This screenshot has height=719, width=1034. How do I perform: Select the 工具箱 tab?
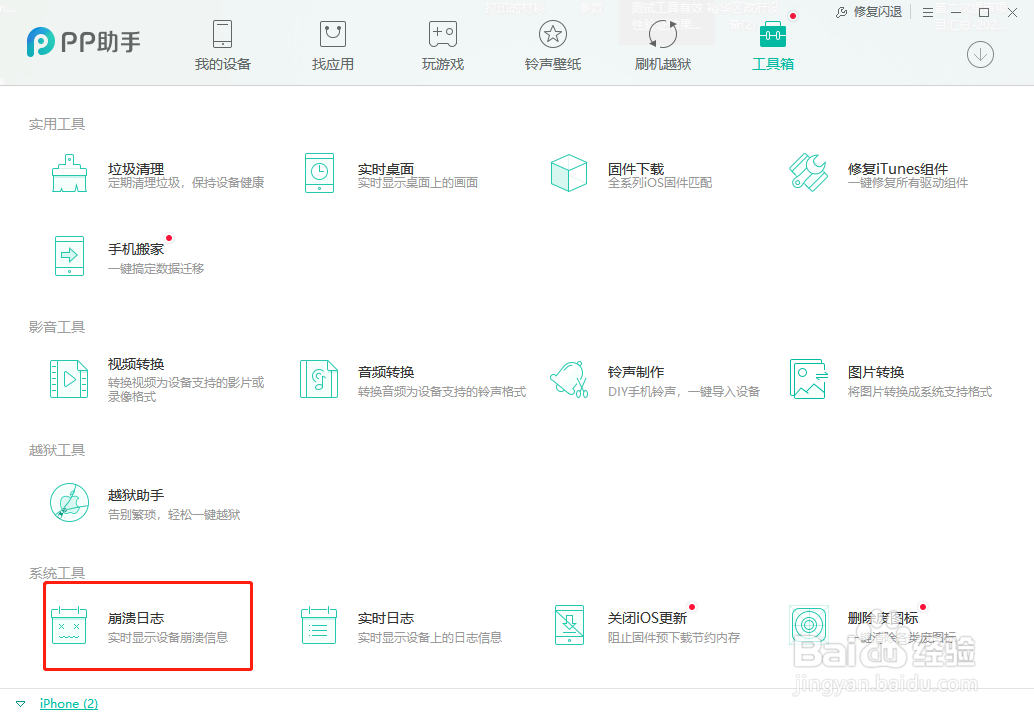[773, 45]
